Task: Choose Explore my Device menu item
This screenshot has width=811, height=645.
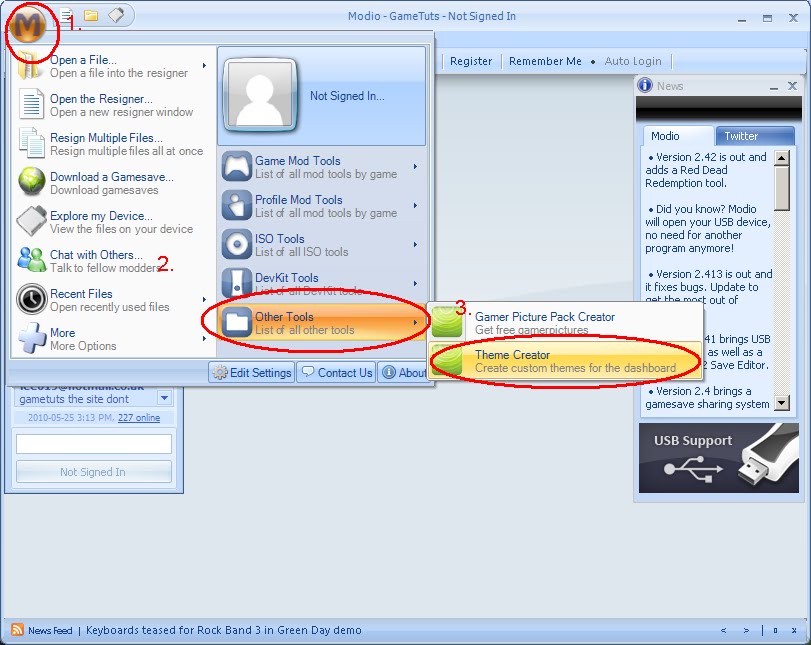Action: pyautogui.click(x=112, y=222)
